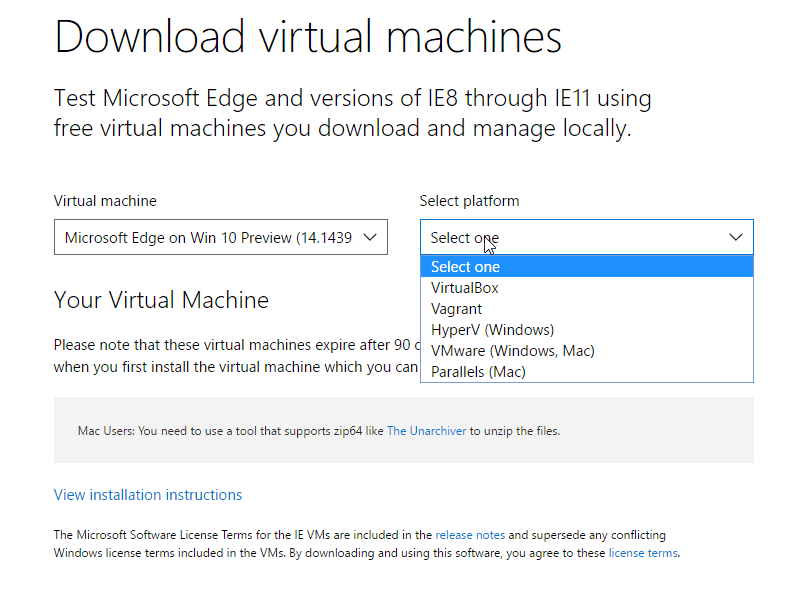Open the Virtual machine dropdown
Image resolution: width=793 pixels, height=593 pixels.
(221, 237)
